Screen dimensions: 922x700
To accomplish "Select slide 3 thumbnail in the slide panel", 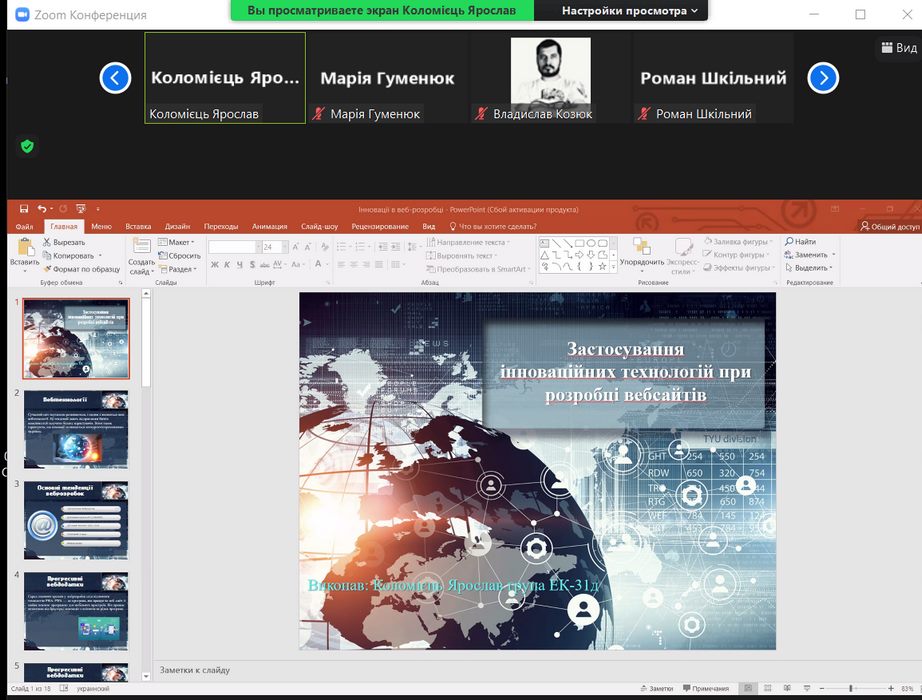I will click(76, 520).
